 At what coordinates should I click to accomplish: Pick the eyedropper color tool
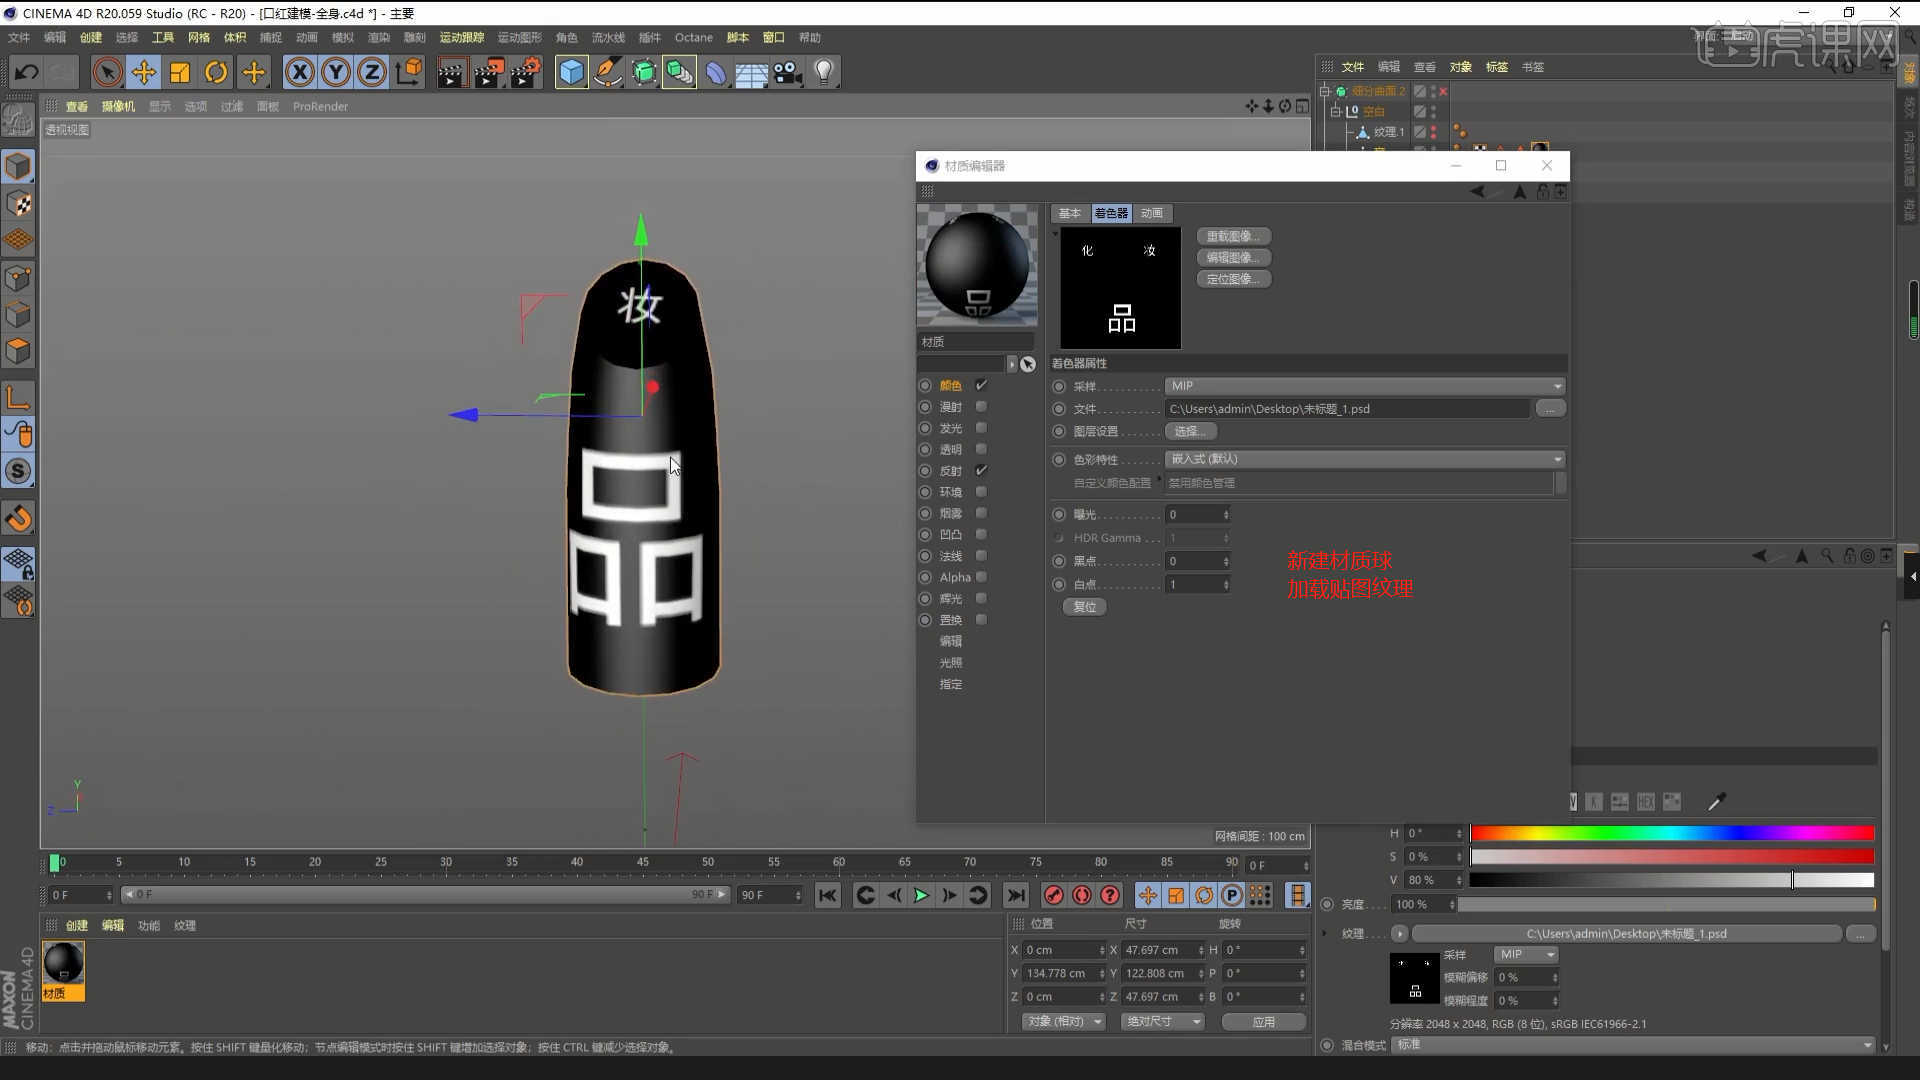pyautogui.click(x=1716, y=802)
